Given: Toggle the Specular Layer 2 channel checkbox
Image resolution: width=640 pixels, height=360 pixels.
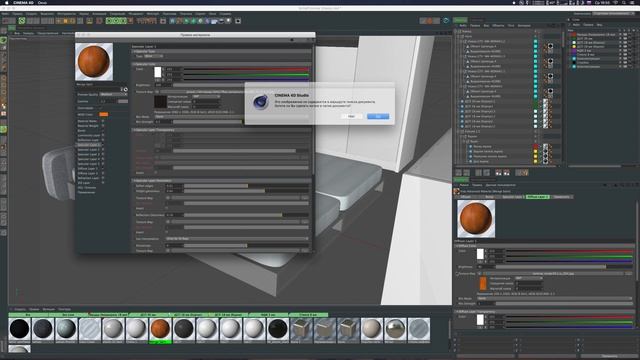Looking at the screenshot, I should point(103,150).
